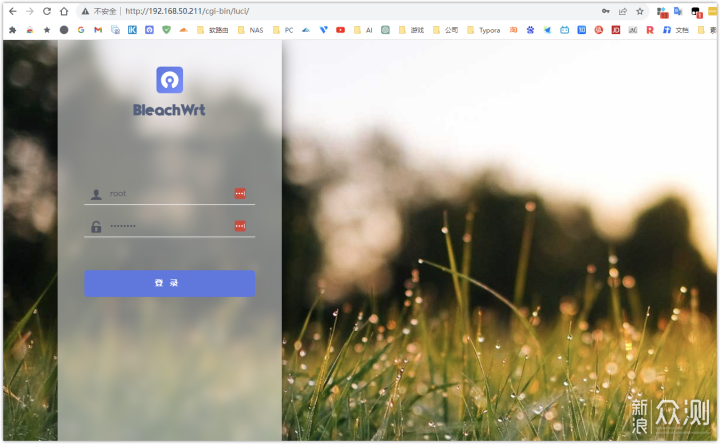The height and width of the screenshot is (444, 720).
Task: Click the root username input field
Action: [x=165, y=193]
